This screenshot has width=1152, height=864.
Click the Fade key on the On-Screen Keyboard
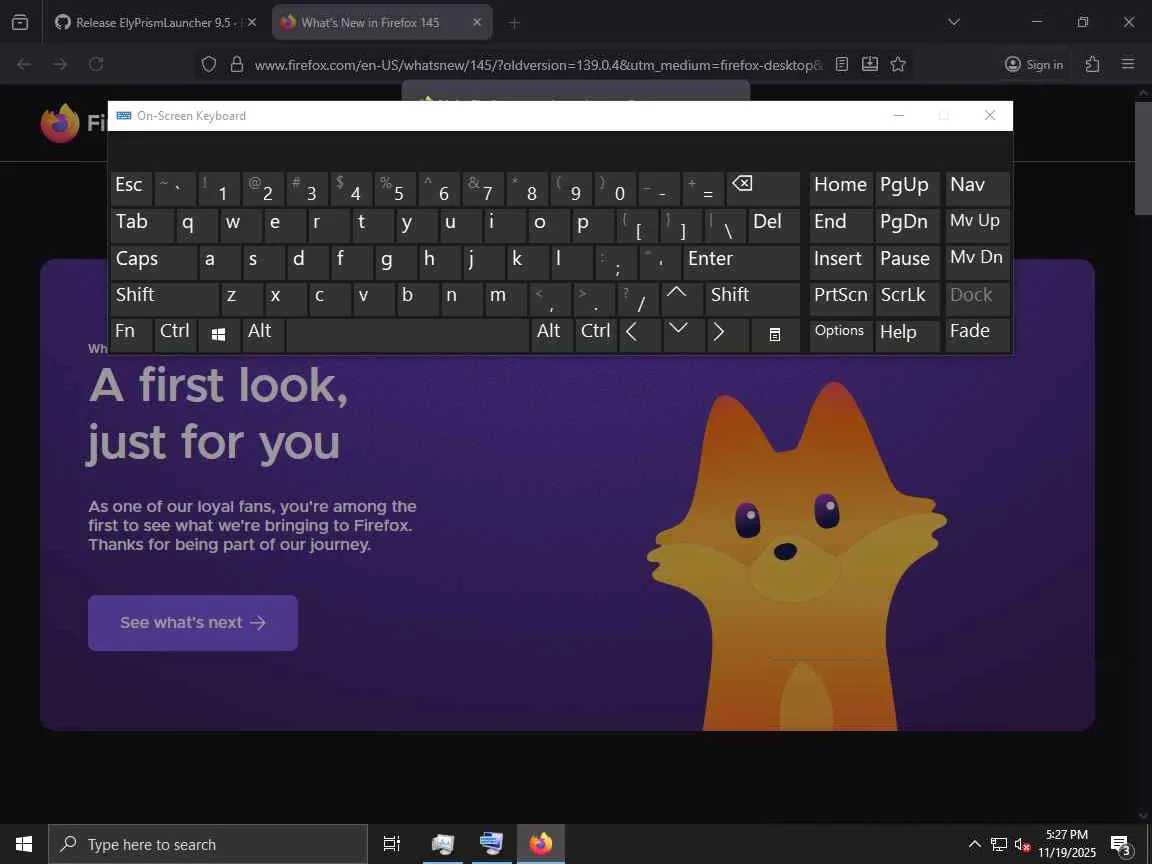coord(978,335)
